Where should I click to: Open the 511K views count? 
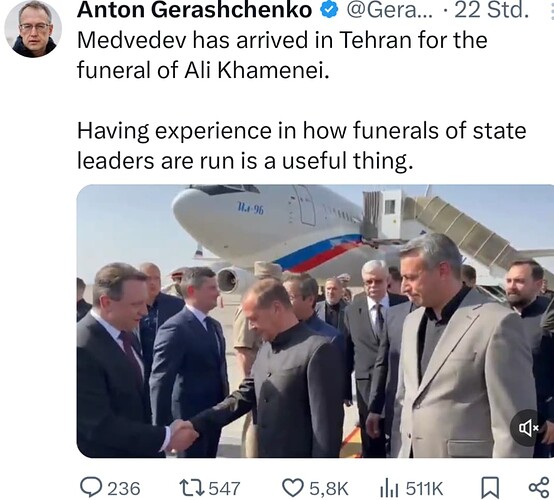click(x=424, y=489)
